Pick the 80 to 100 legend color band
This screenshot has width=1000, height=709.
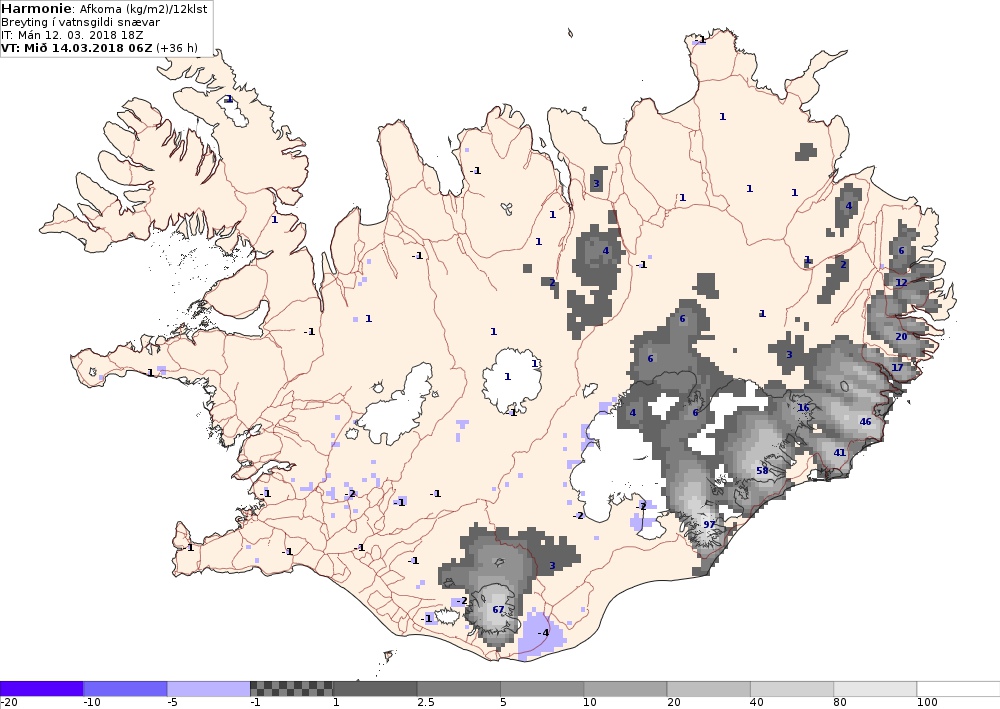tap(876, 689)
